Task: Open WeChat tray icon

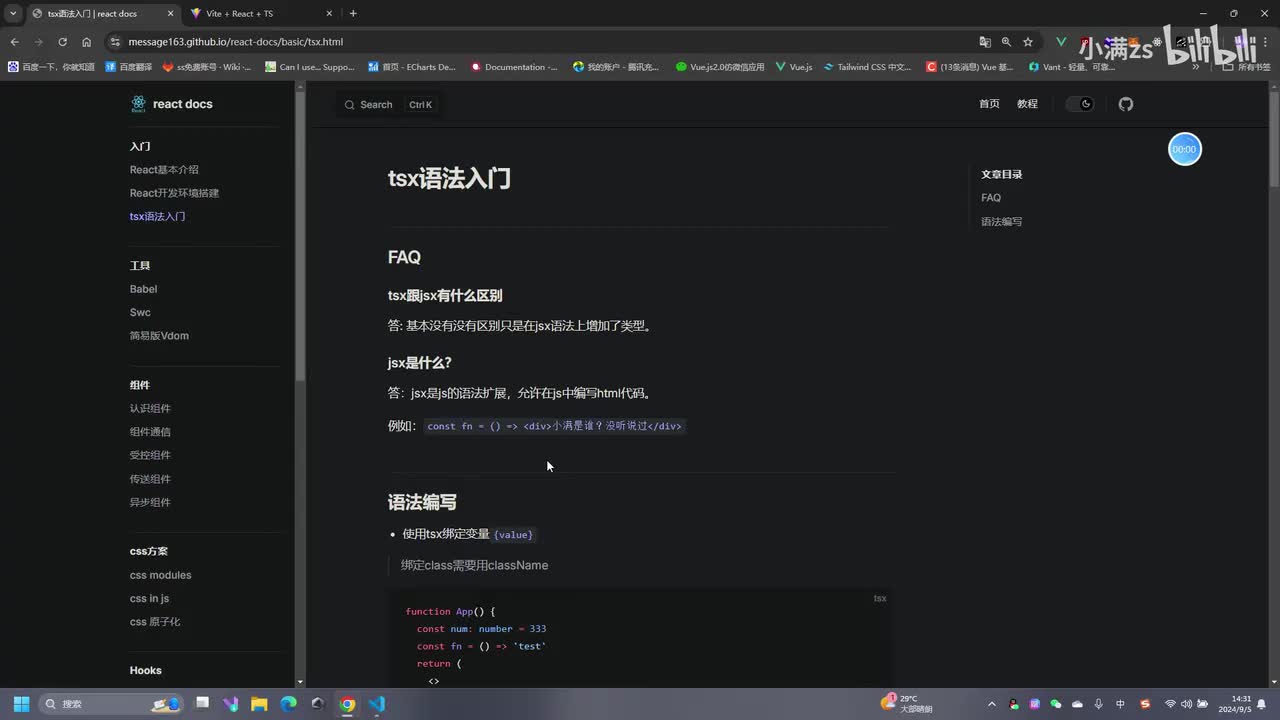Action: [1056, 704]
